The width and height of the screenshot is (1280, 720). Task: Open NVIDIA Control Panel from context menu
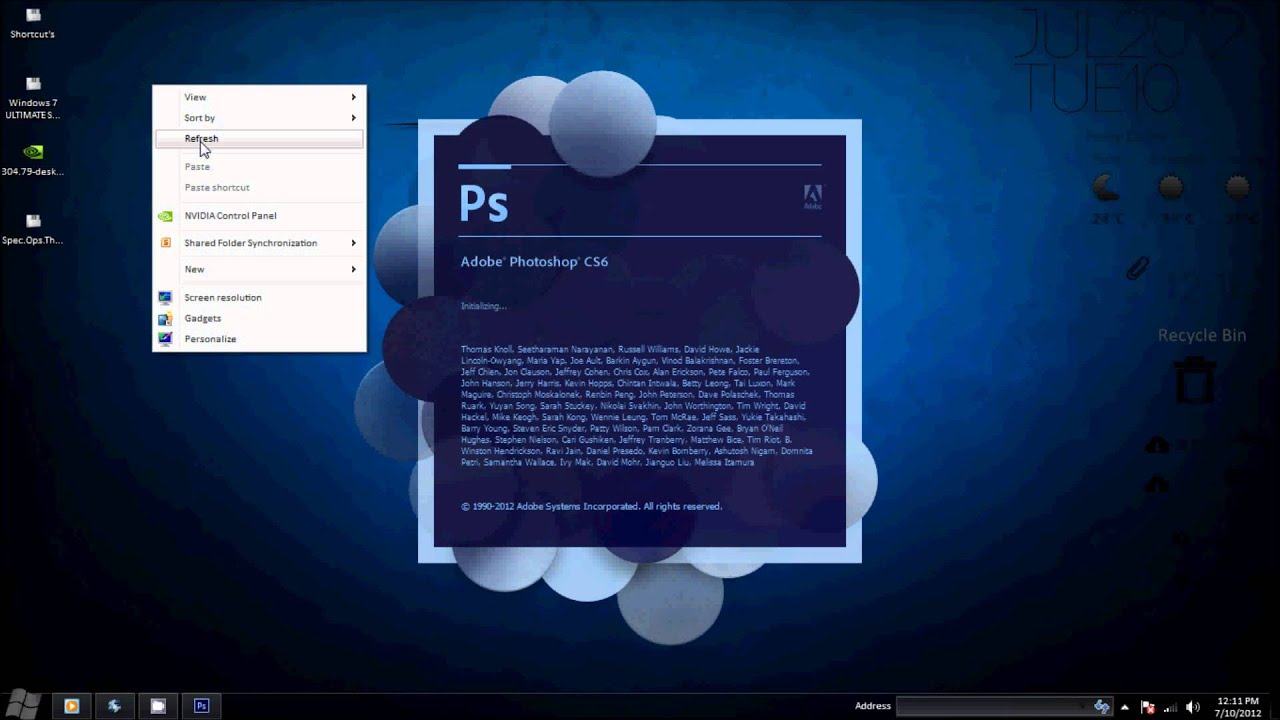[259, 216]
